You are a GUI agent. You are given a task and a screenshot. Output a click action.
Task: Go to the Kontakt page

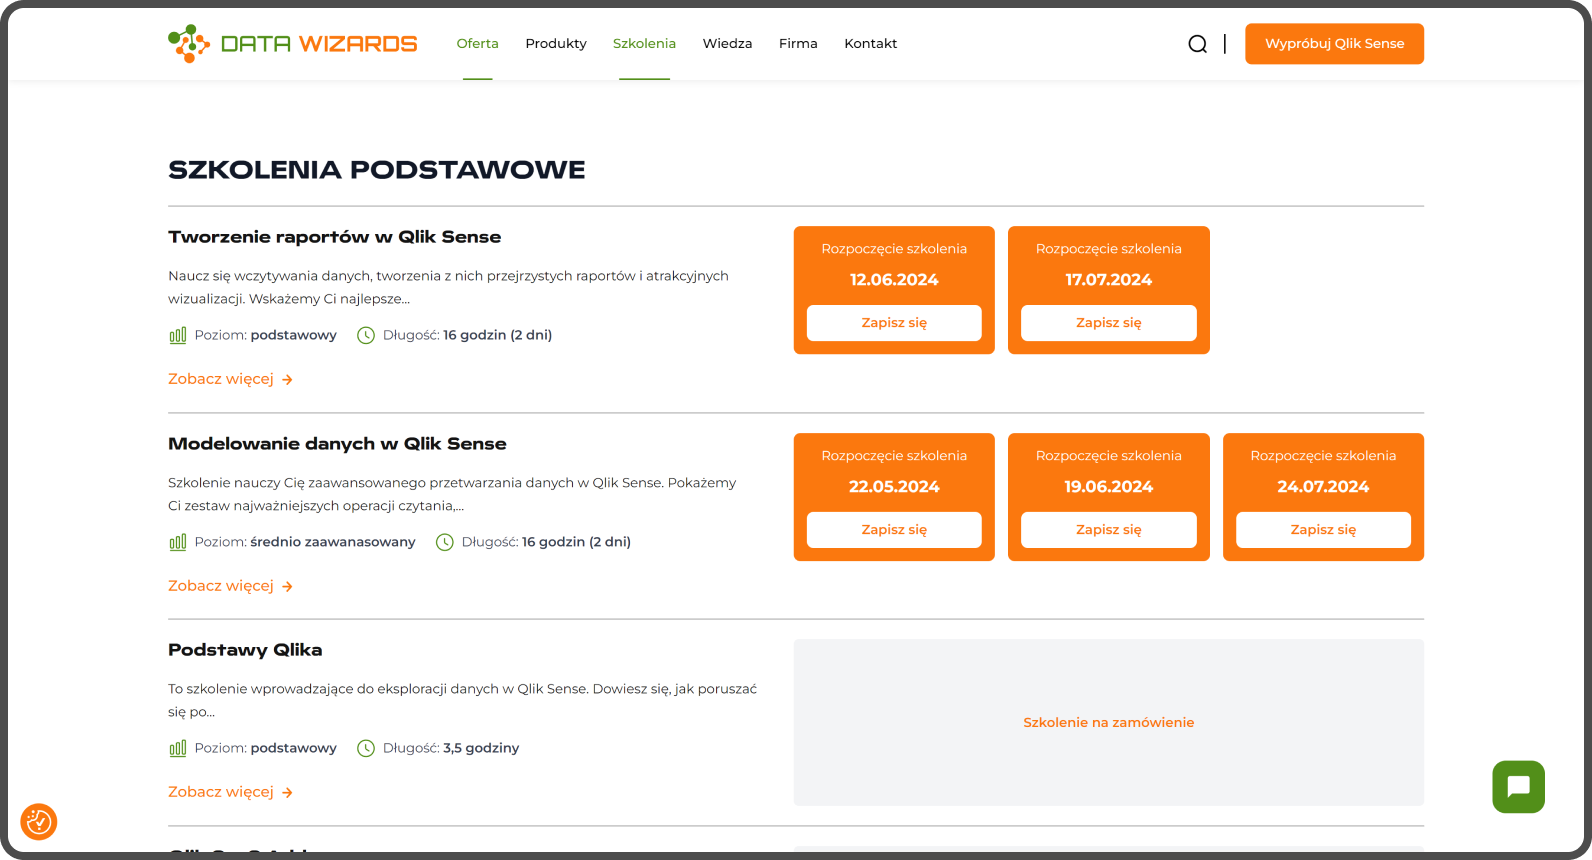click(870, 44)
